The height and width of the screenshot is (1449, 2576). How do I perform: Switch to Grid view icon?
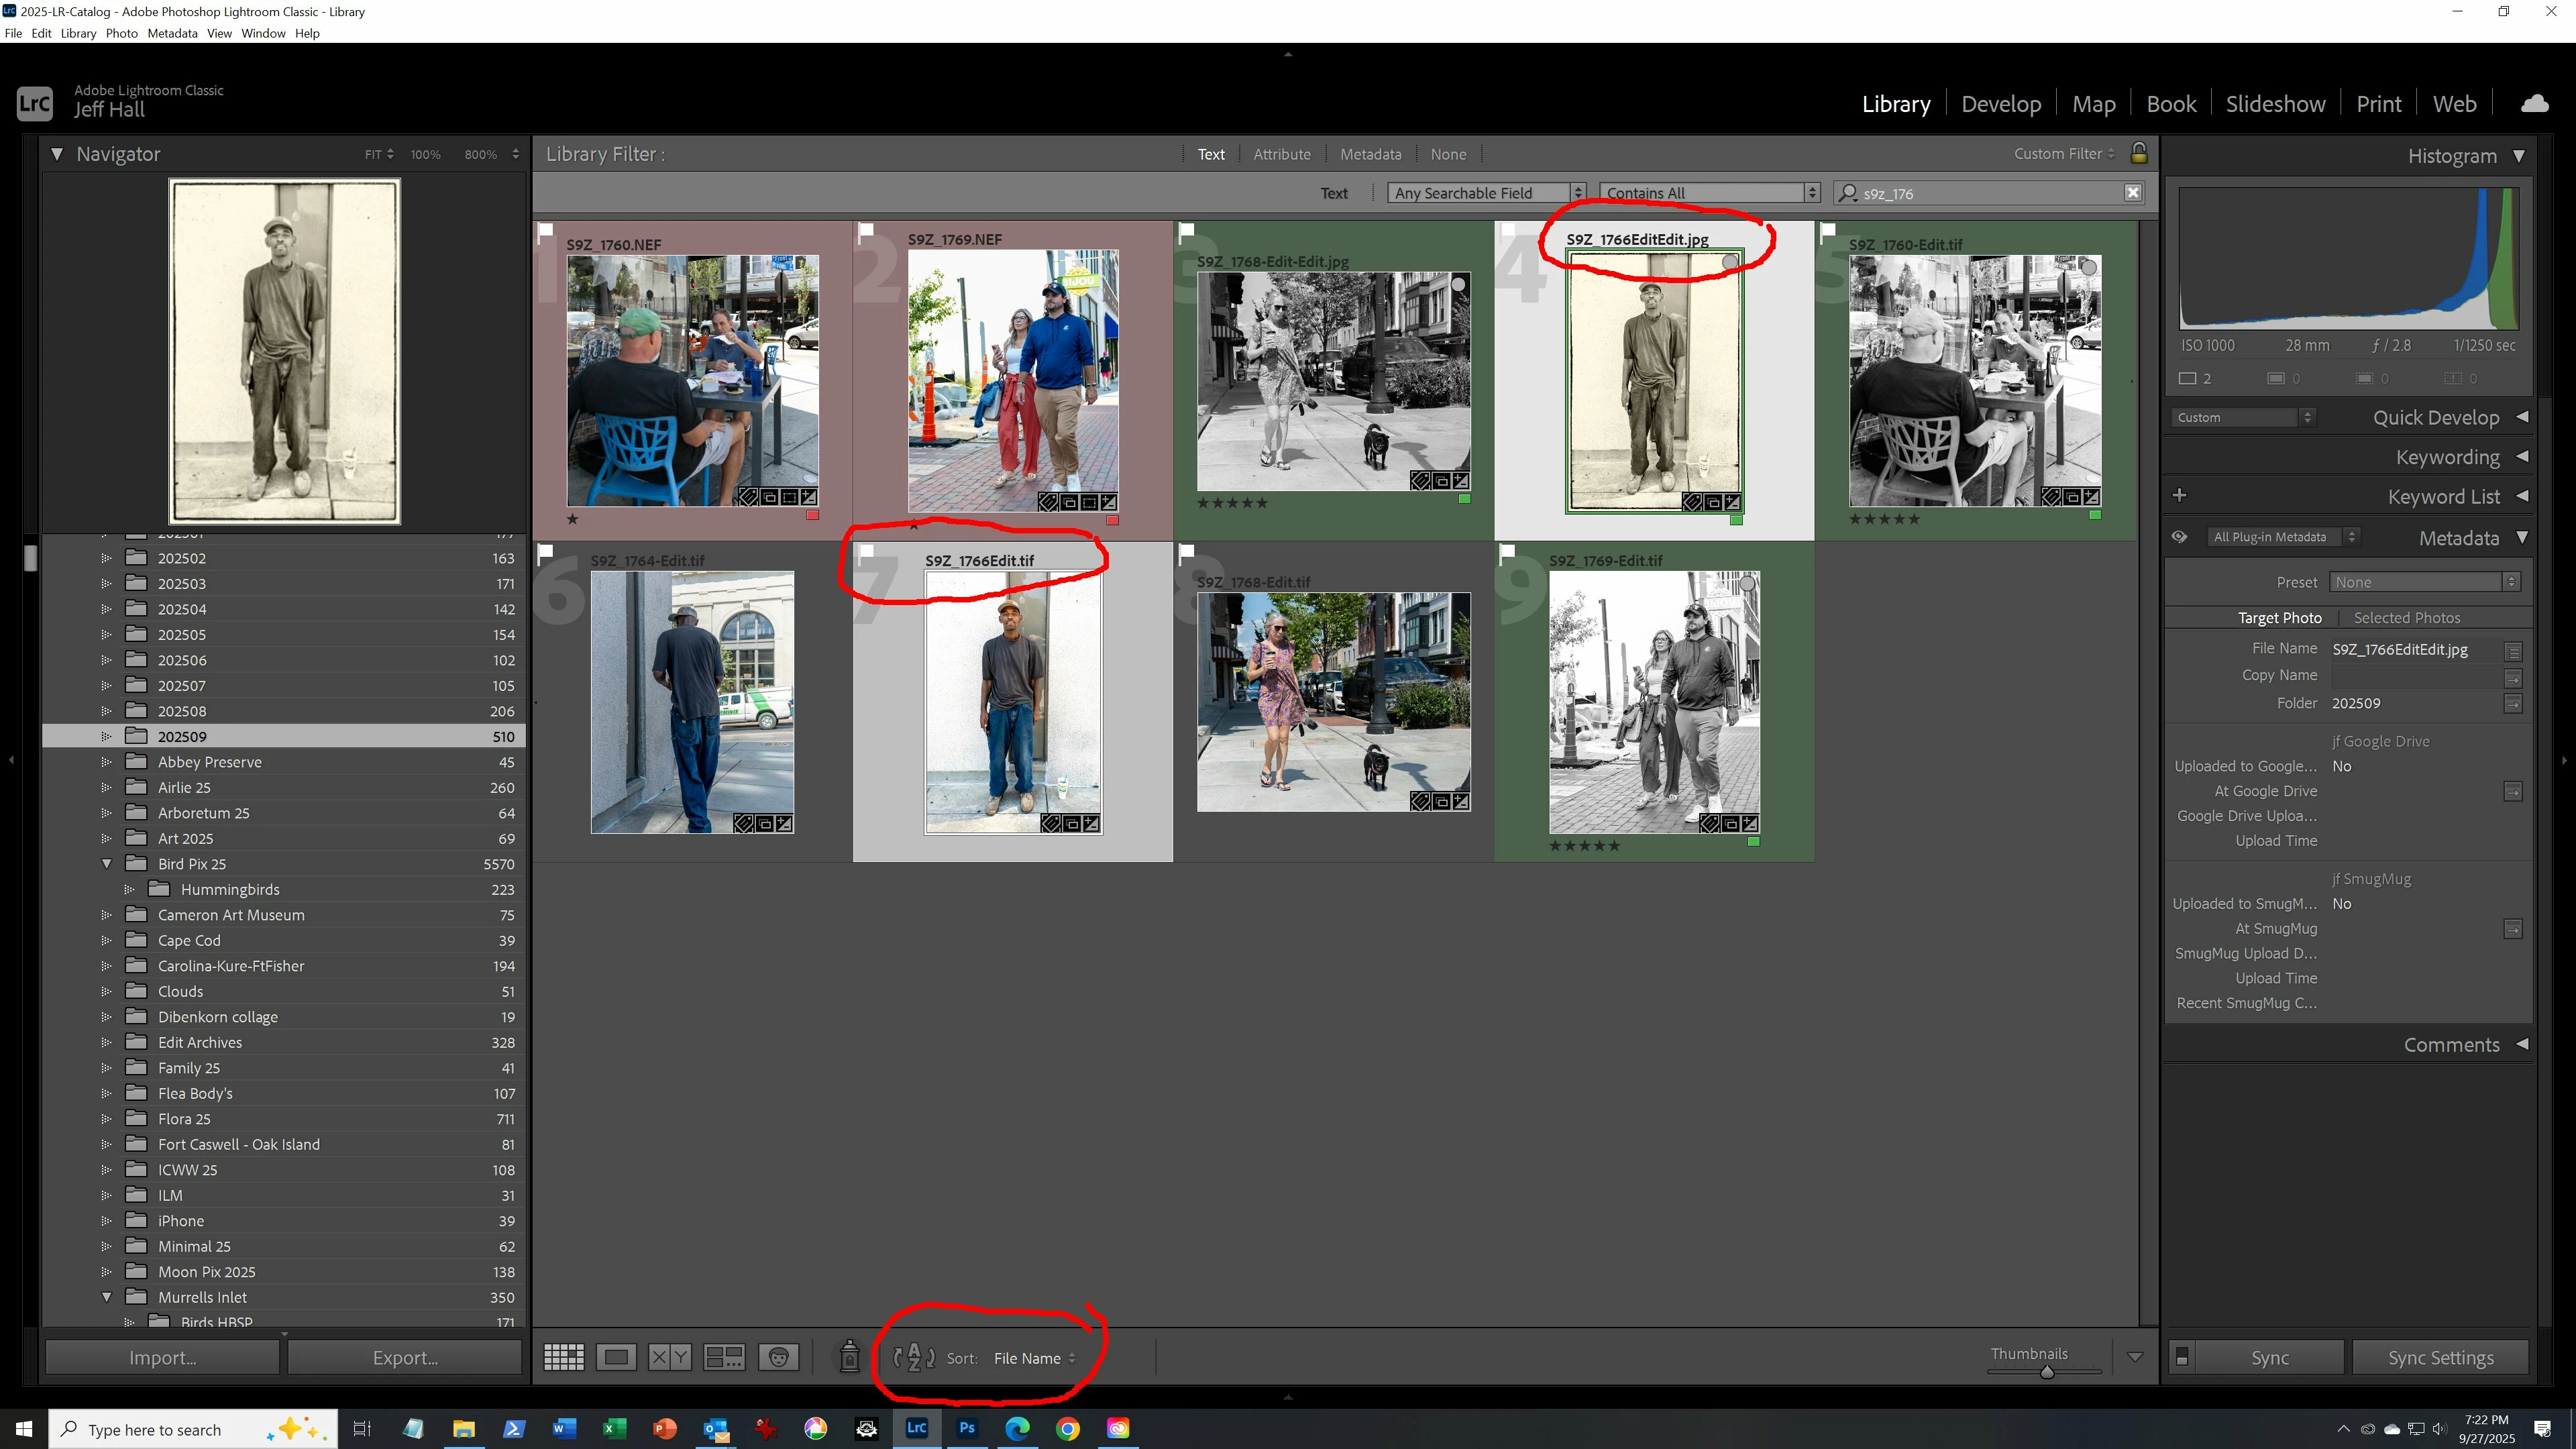pos(563,1357)
